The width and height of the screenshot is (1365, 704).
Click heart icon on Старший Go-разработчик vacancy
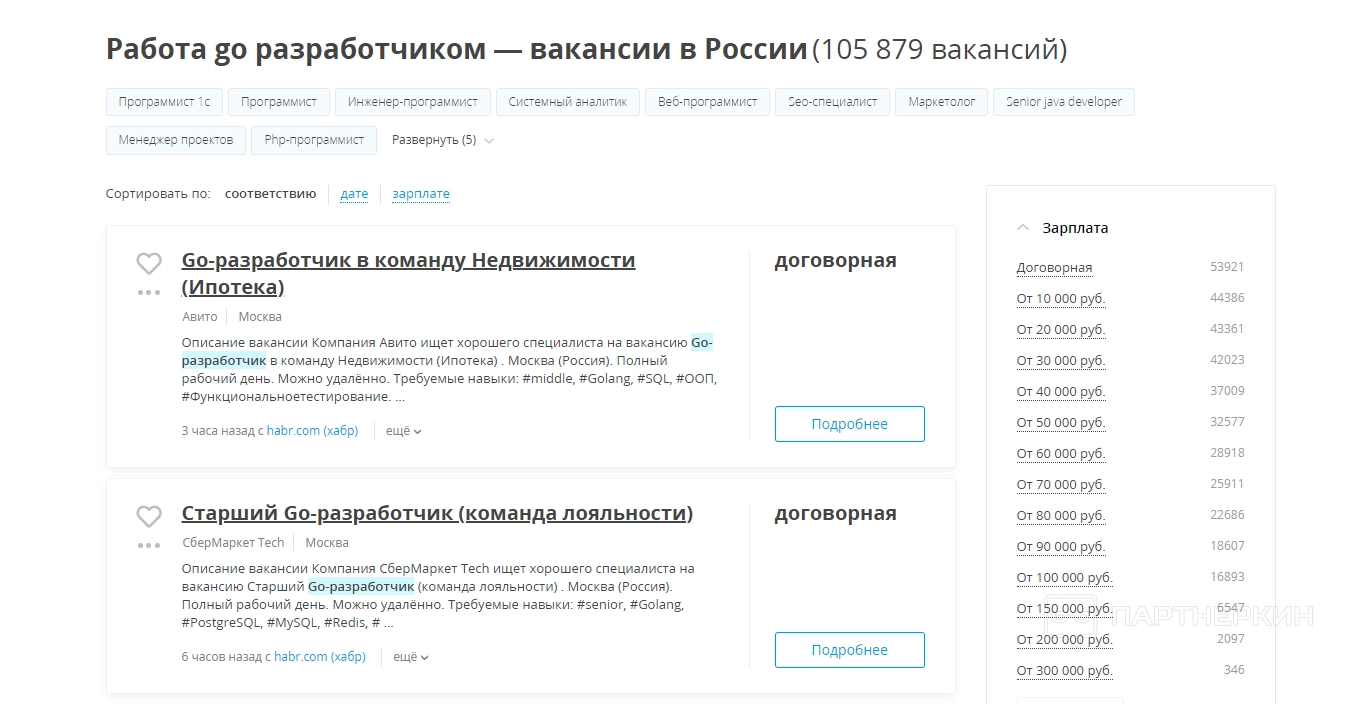149,517
